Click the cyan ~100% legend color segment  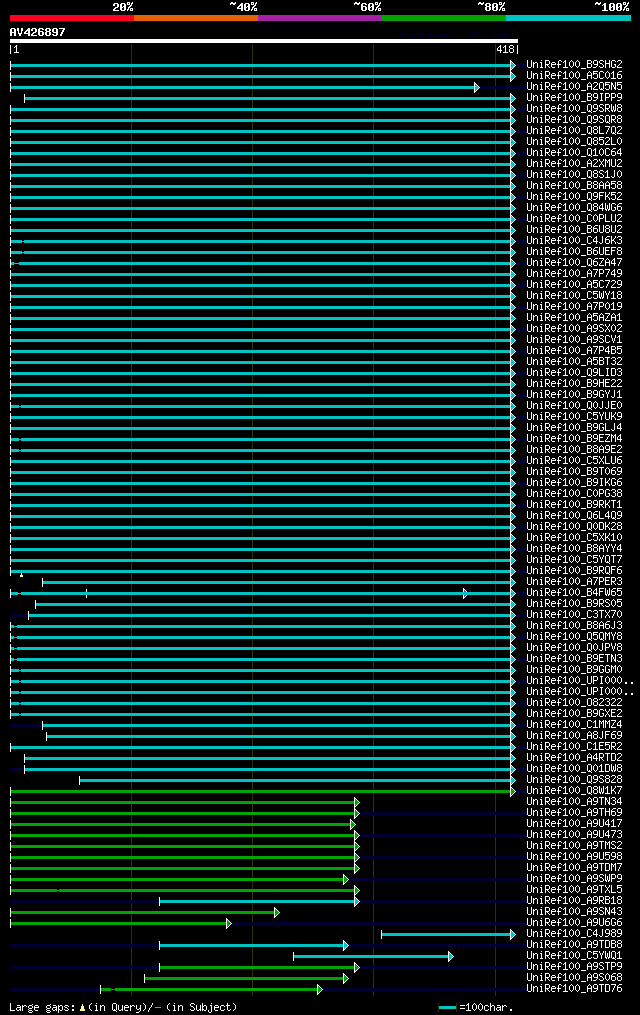coord(568,18)
